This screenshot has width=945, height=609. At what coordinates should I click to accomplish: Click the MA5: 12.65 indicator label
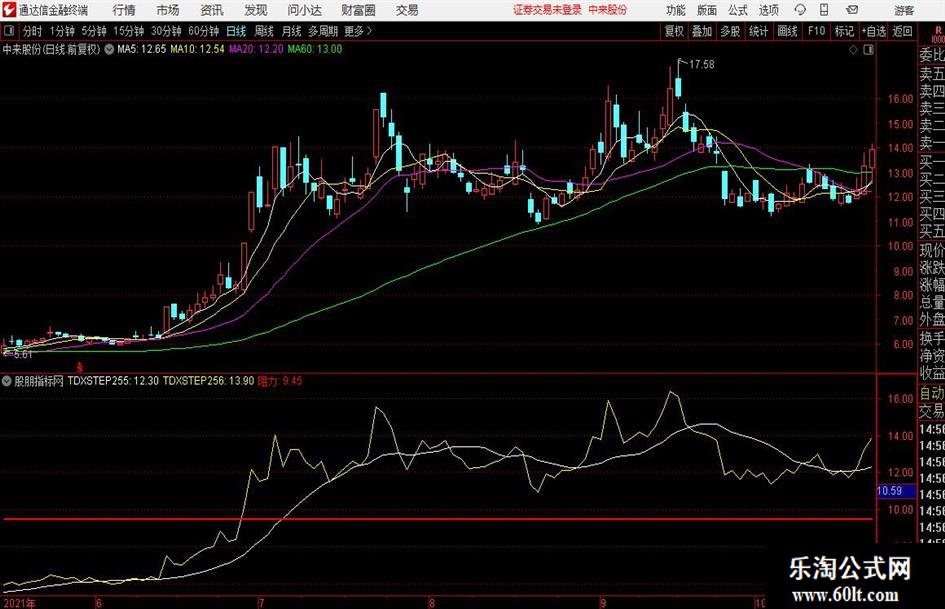142,49
